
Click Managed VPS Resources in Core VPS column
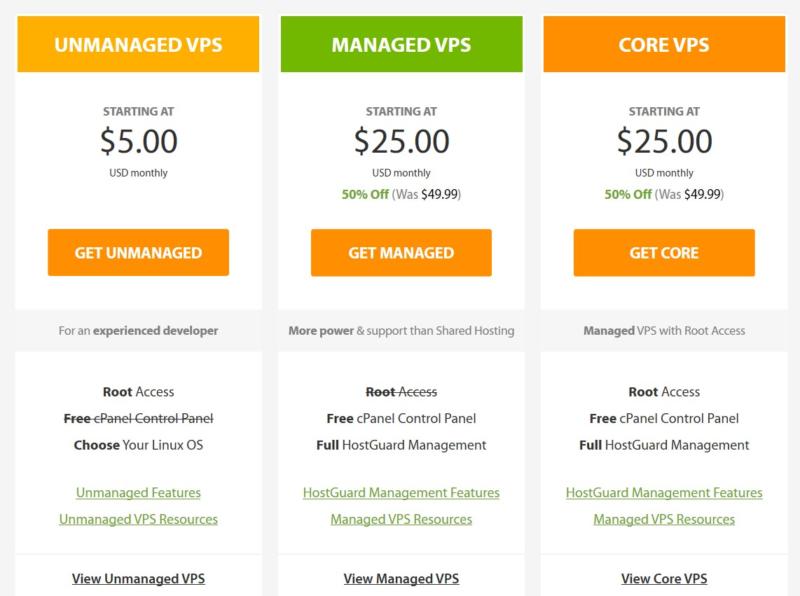[x=664, y=519]
